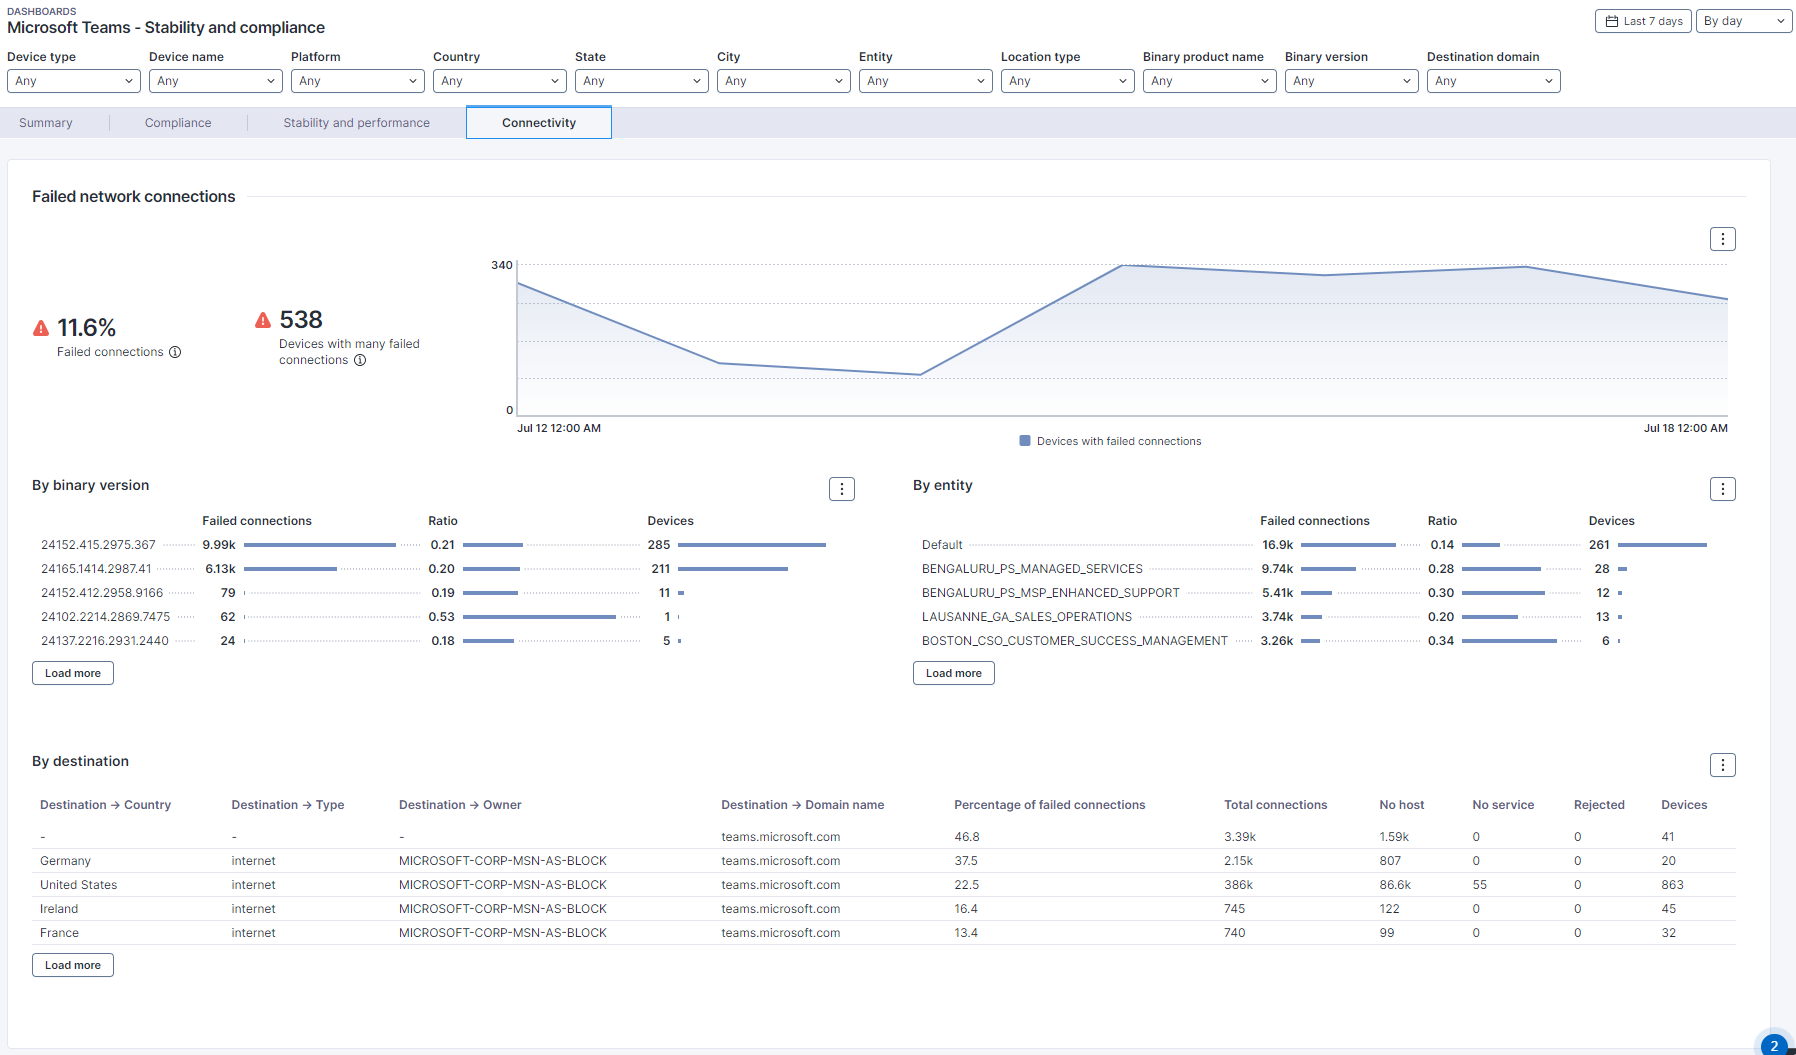Open the By destination options menu
Image resolution: width=1796 pixels, height=1055 pixels.
click(1722, 765)
